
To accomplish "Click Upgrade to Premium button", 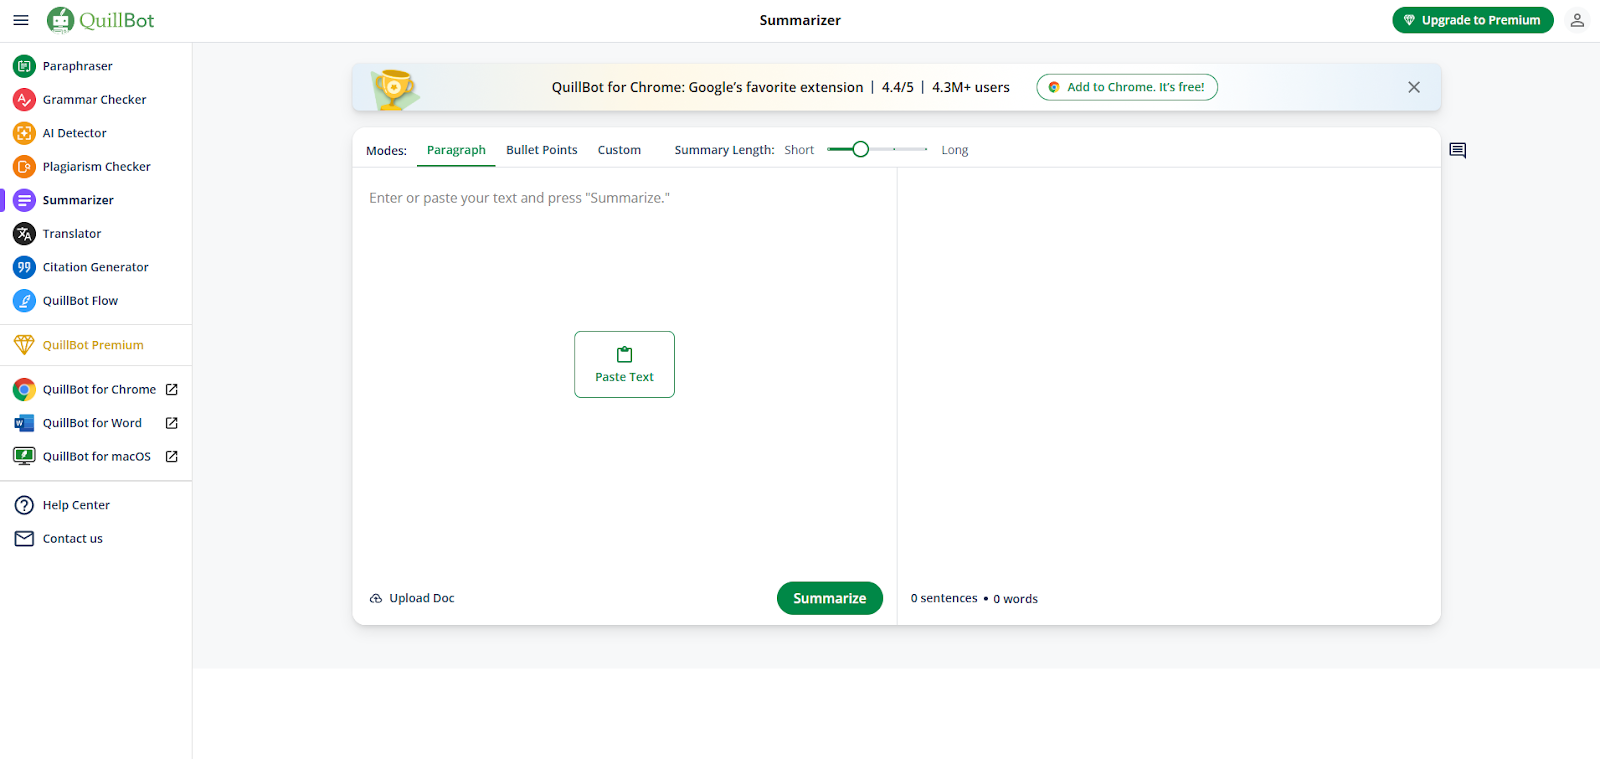I will click(x=1473, y=20).
